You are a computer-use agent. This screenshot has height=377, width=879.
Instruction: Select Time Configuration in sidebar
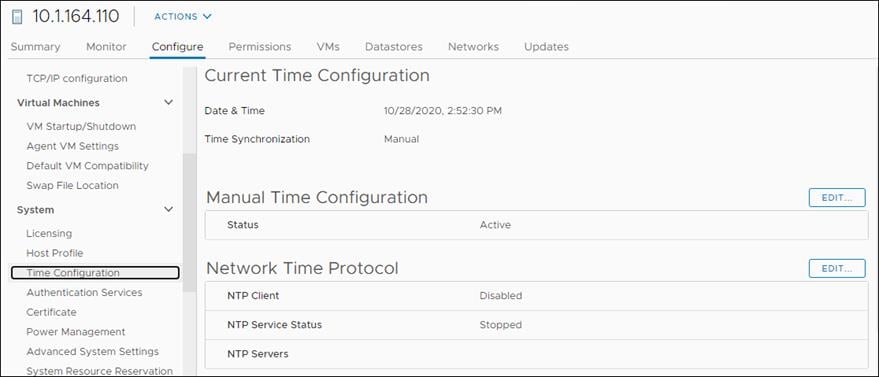95,273
